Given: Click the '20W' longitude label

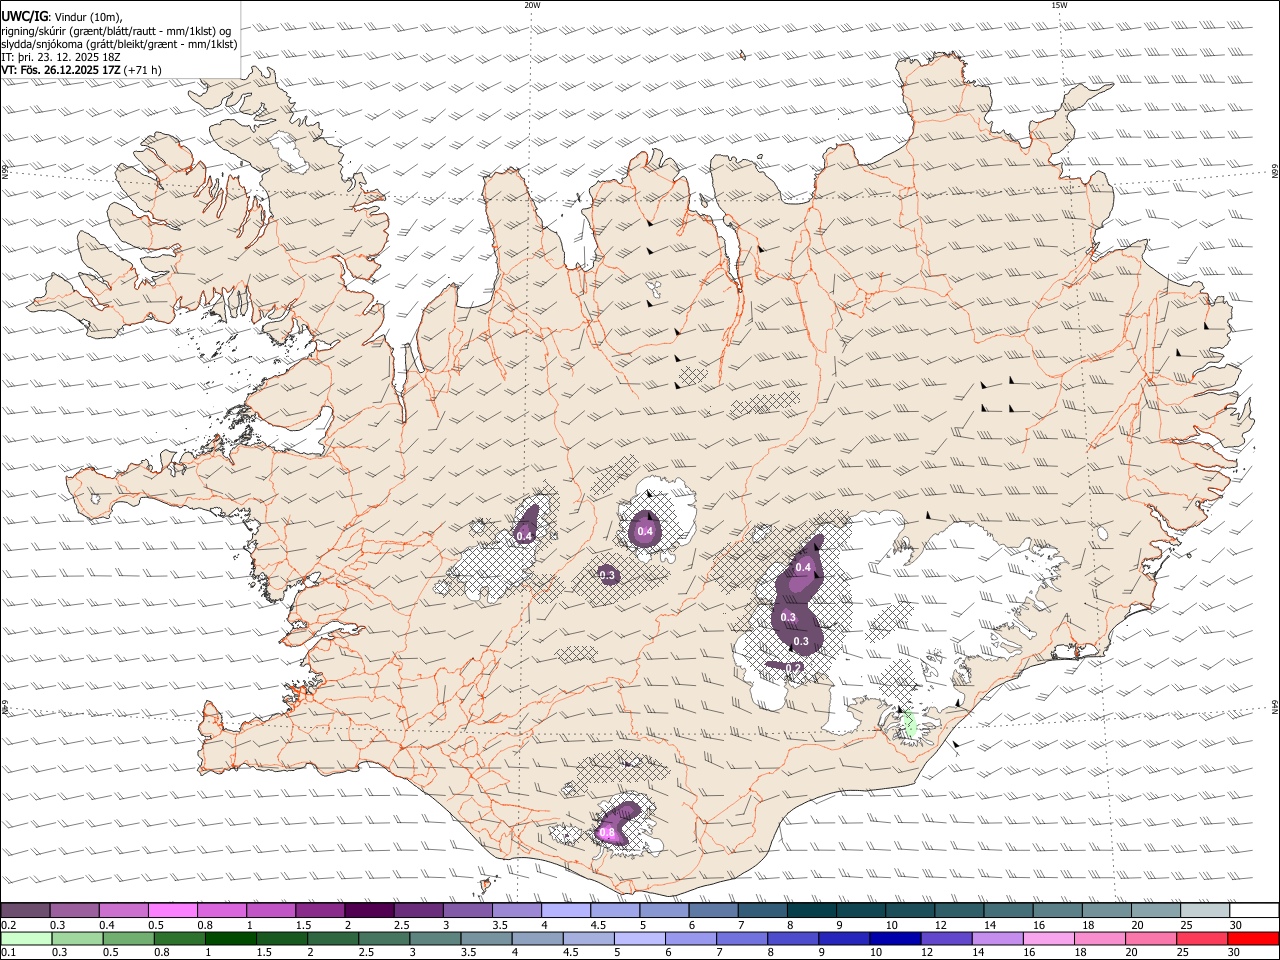Looking at the screenshot, I should point(532,5).
